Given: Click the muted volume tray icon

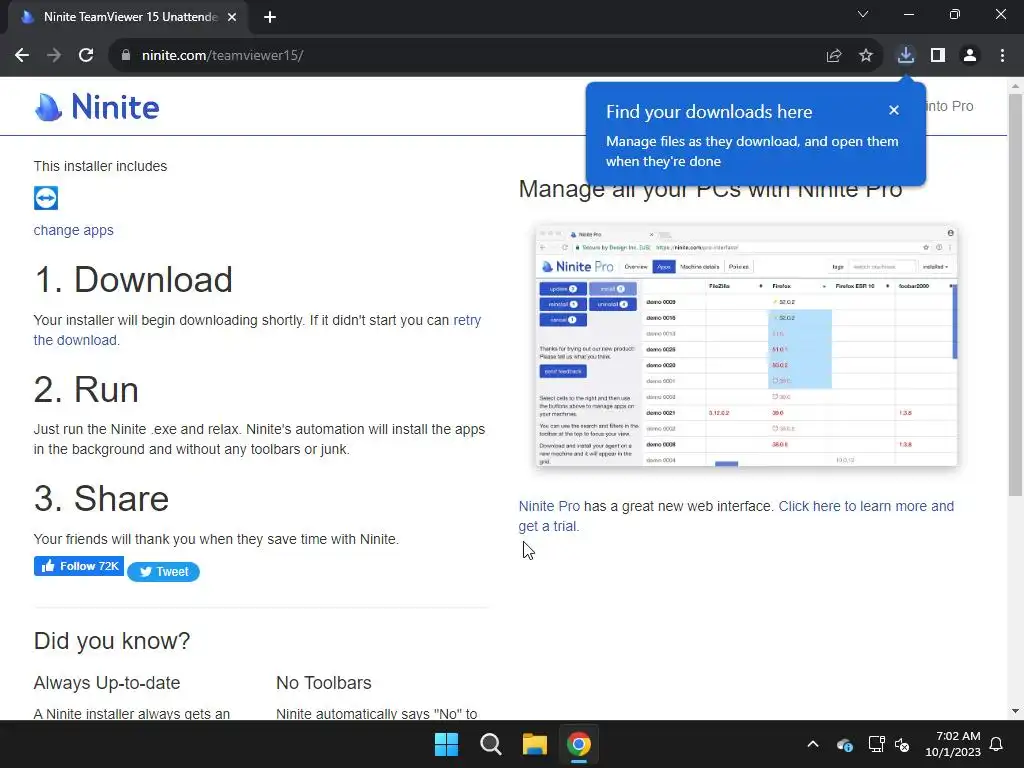Looking at the screenshot, I should 902,744.
